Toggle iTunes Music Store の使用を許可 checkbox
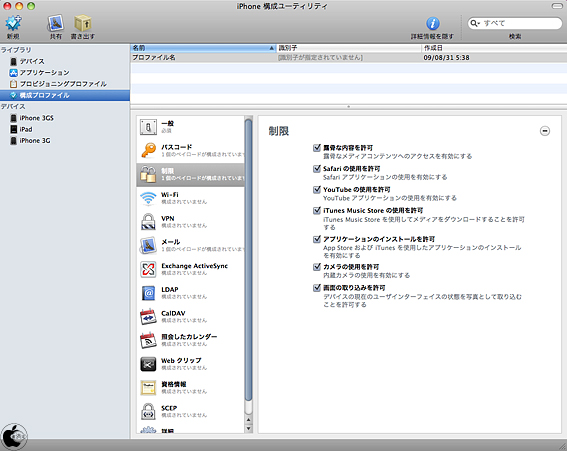567x451 pixels. click(317, 210)
